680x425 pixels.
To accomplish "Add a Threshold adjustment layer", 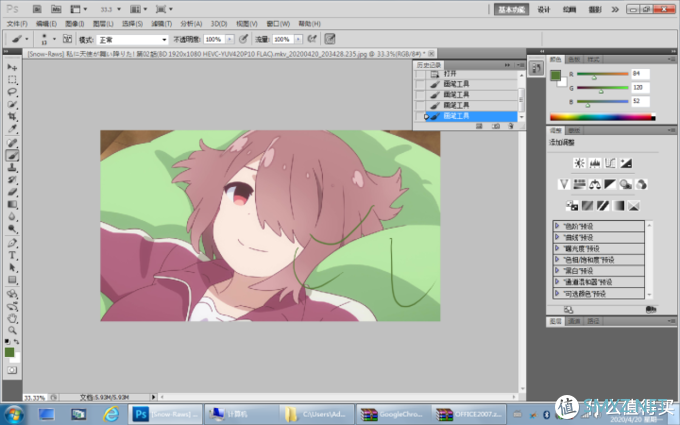I will [x=602, y=206].
